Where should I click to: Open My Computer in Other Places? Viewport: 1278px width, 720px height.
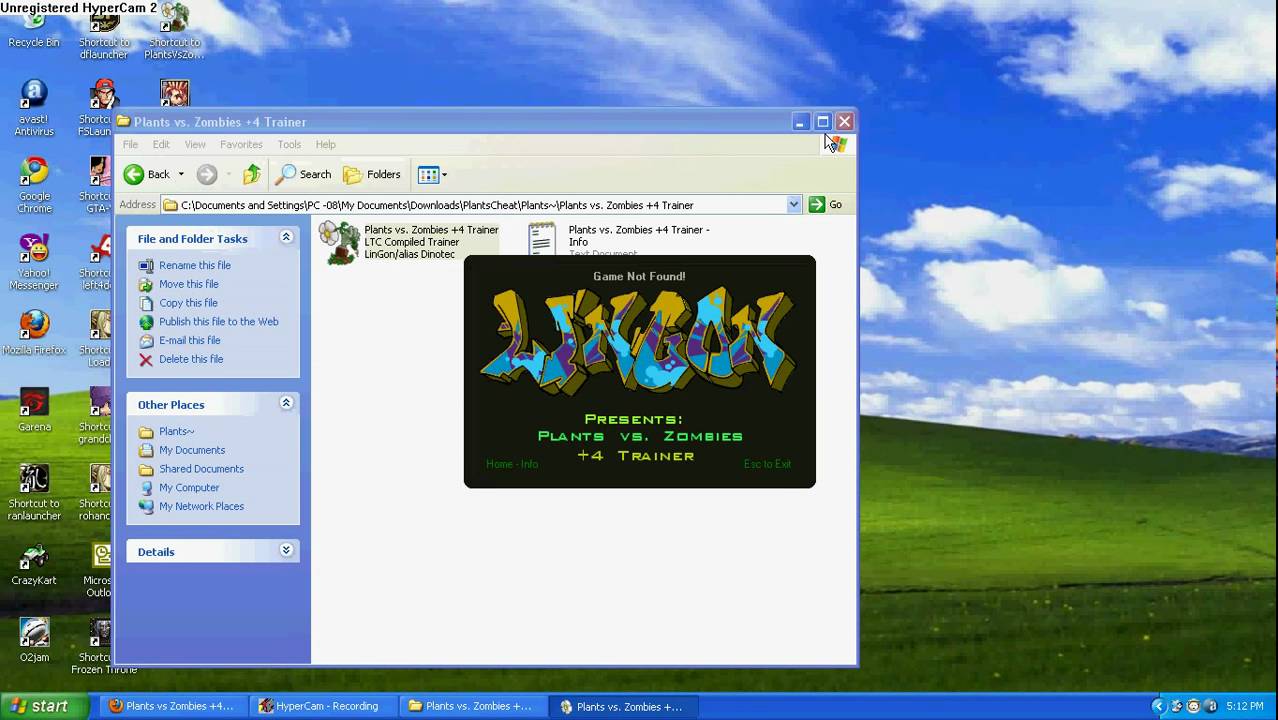[x=189, y=488]
